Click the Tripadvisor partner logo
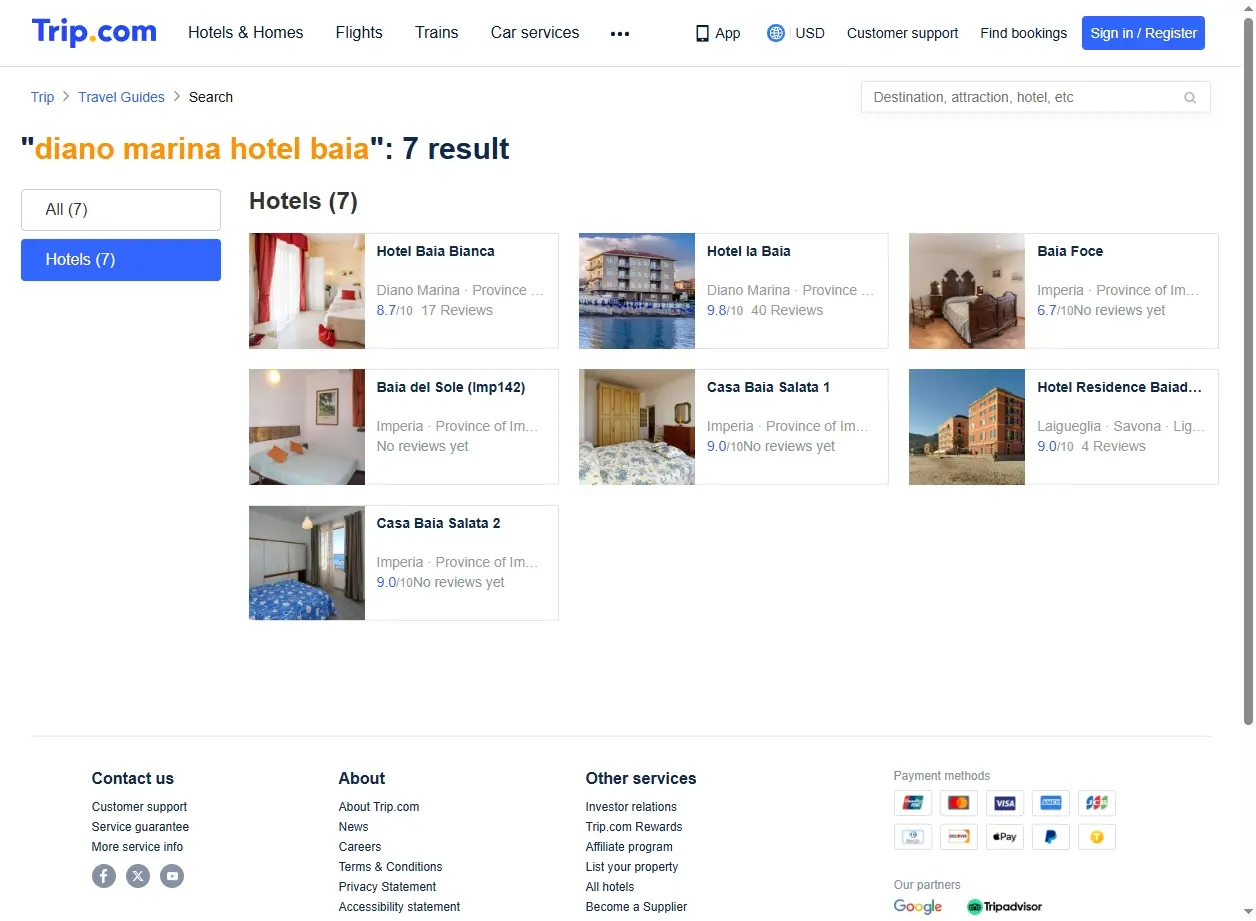This screenshot has width=1256, height=921. click(x=1004, y=906)
